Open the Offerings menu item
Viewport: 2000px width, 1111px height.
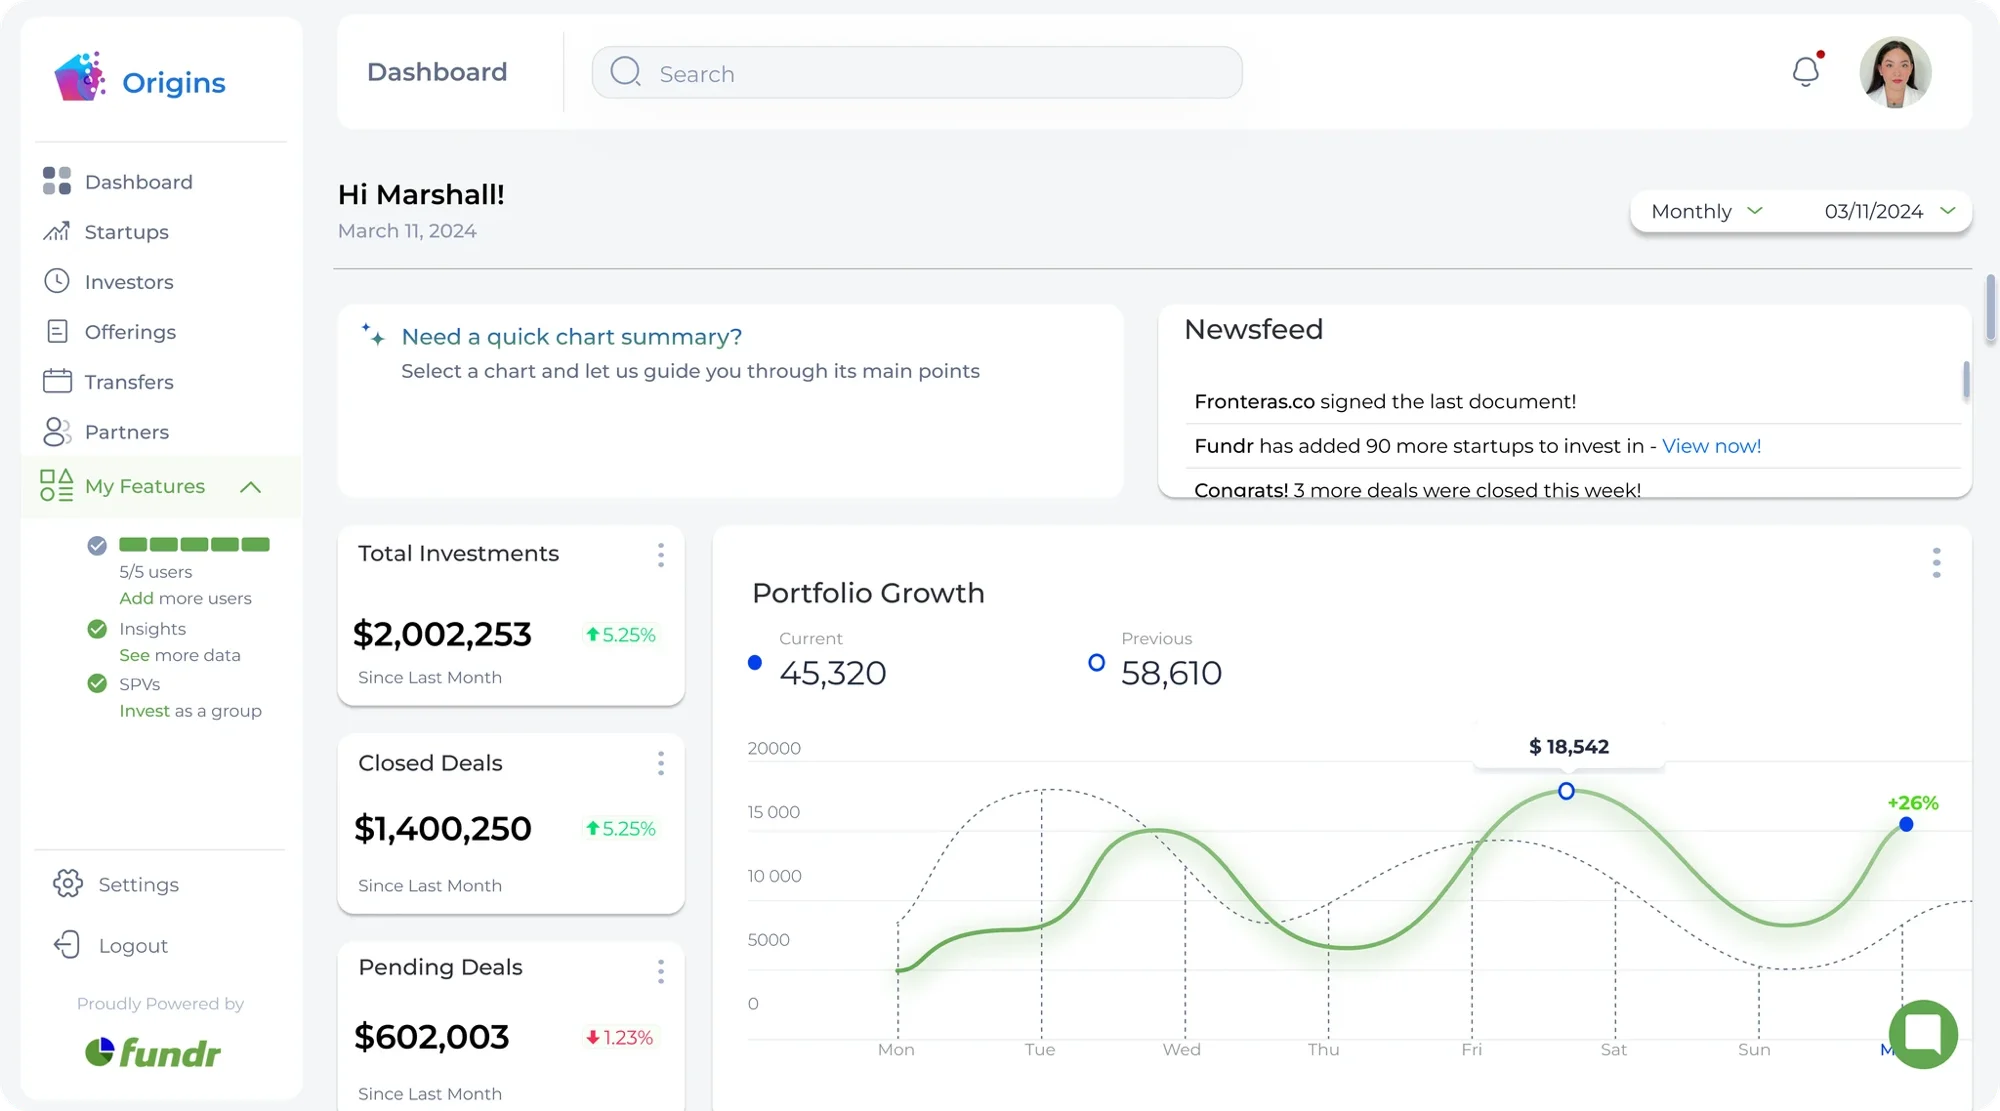[x=131, y=332]
